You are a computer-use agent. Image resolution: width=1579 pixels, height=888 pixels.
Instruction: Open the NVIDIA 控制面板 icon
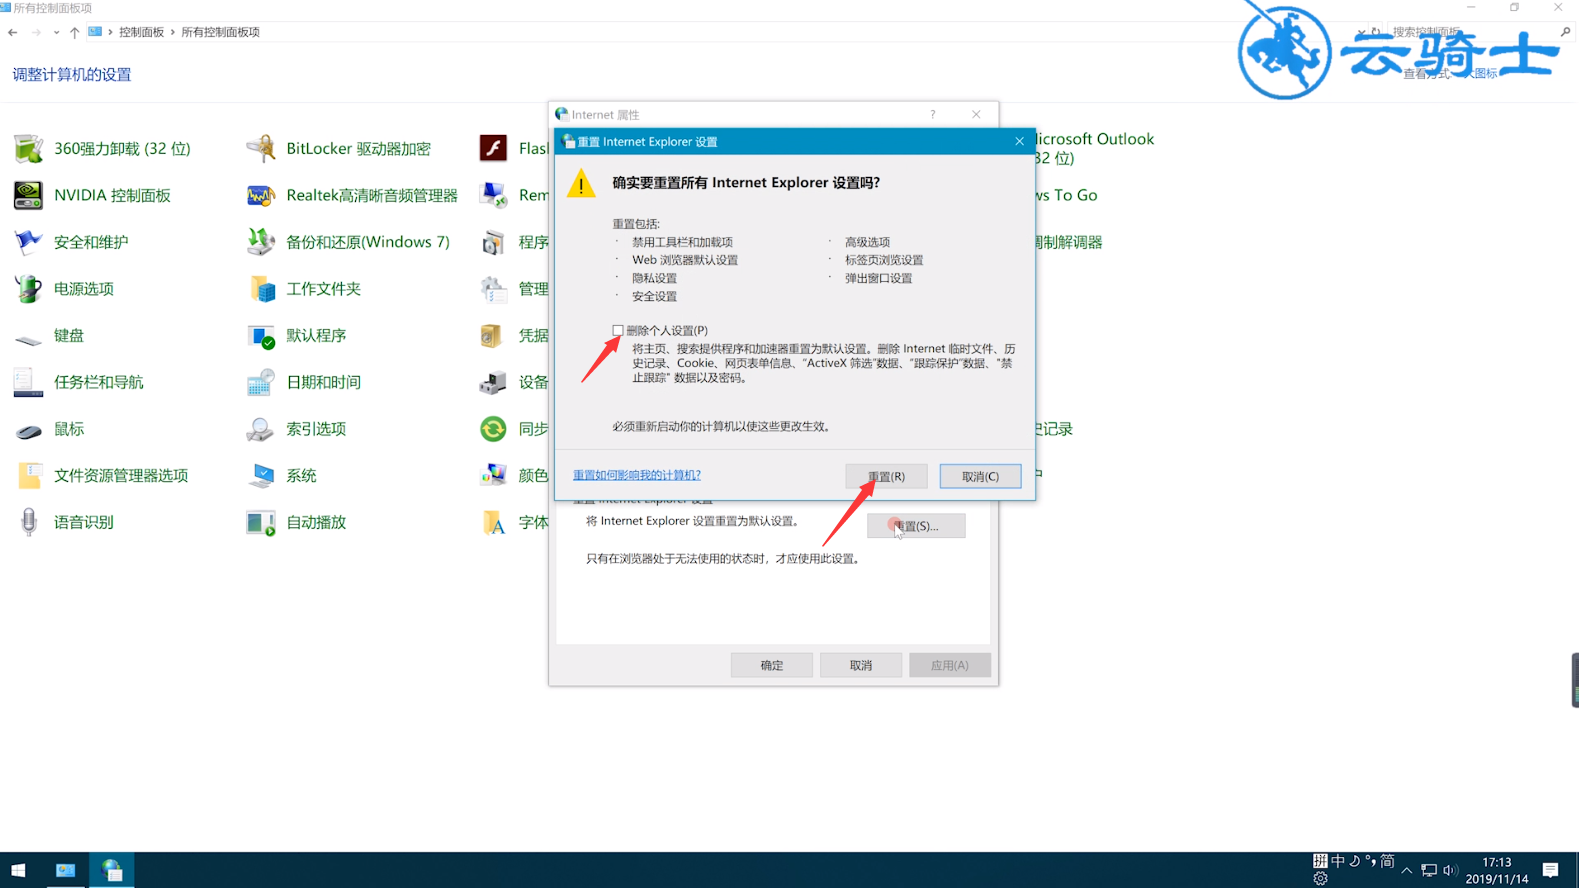click(28, 195)
